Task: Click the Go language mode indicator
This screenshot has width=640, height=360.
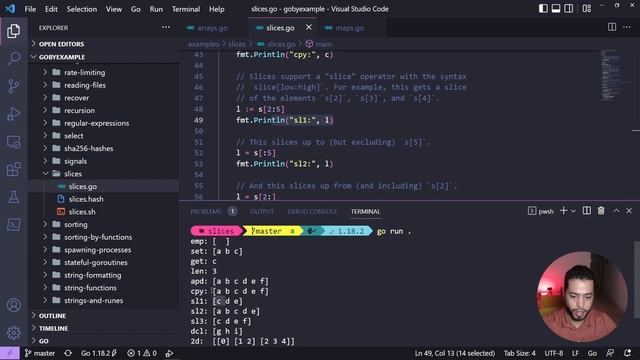Action: click(592, 353)
